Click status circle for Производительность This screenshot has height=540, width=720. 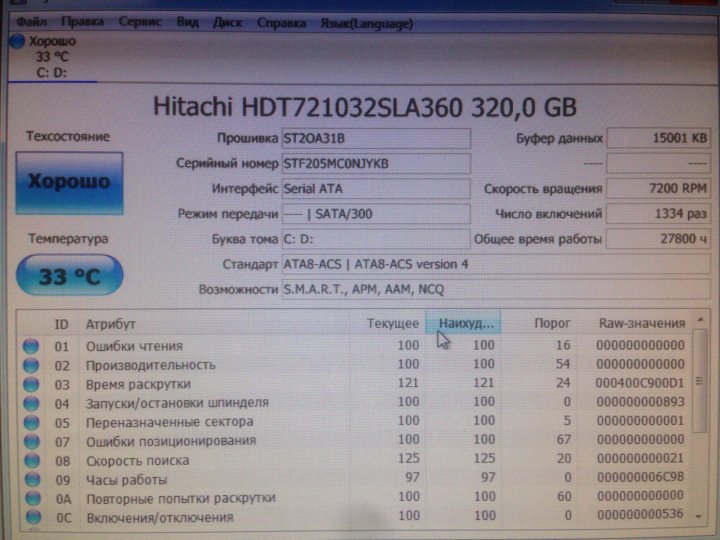31,365
